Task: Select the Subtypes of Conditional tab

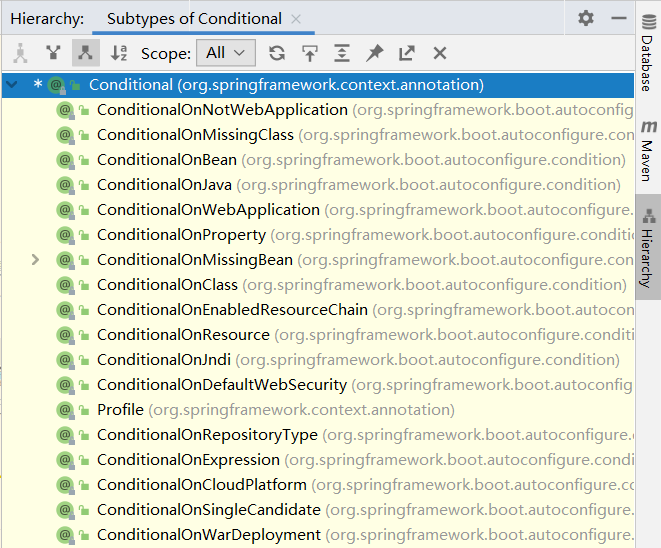Action: click(x=194, y=19)
